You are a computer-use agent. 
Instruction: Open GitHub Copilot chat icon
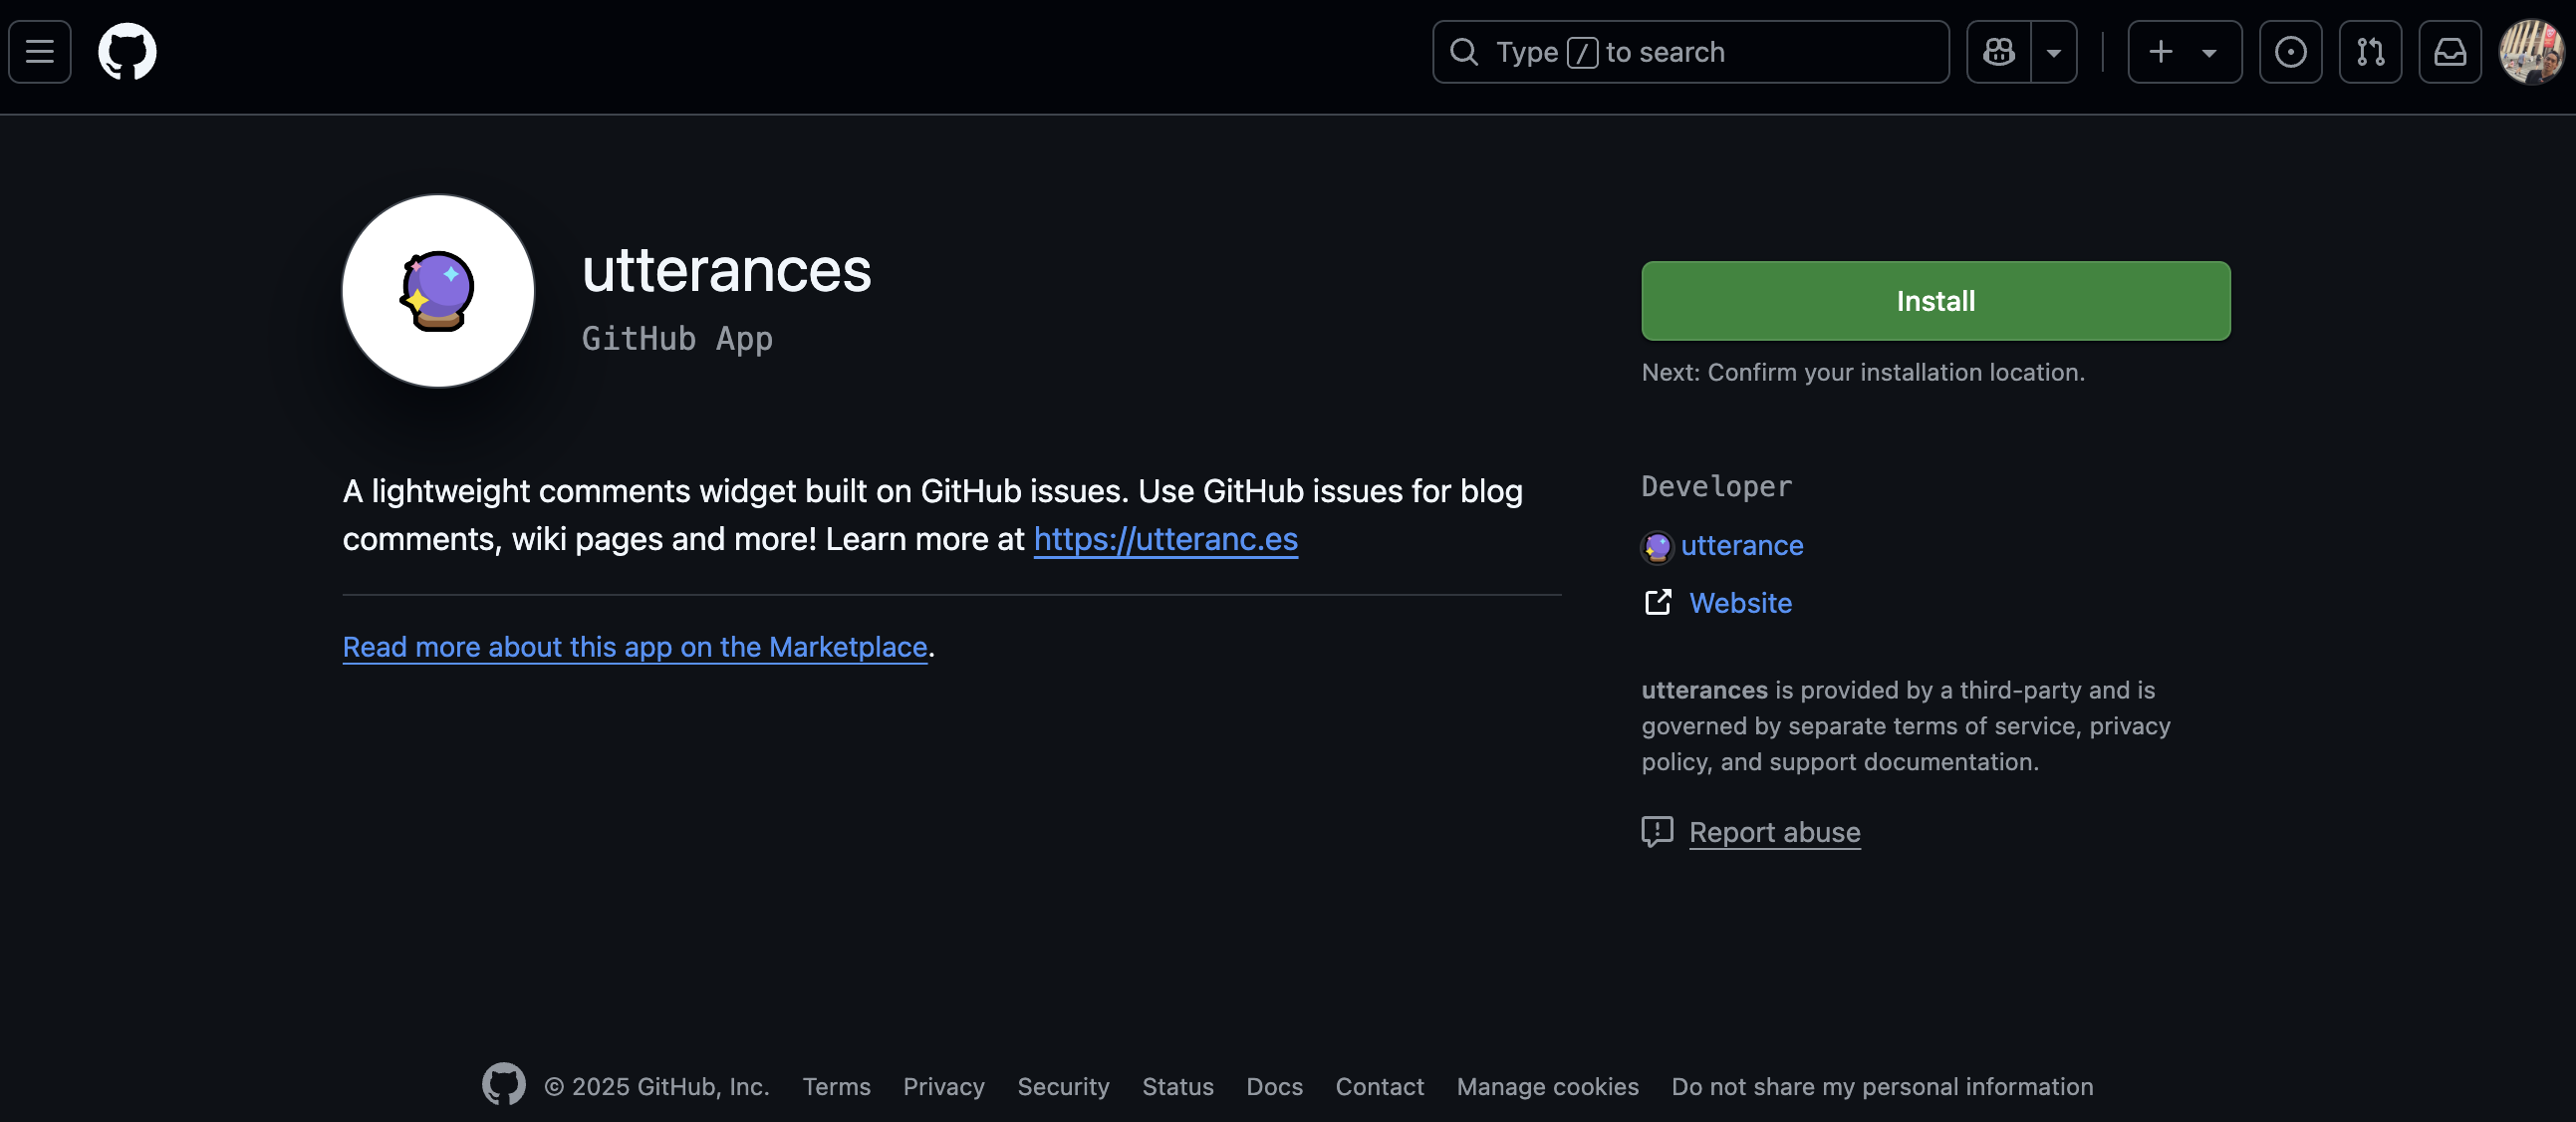pos(1999,52)
